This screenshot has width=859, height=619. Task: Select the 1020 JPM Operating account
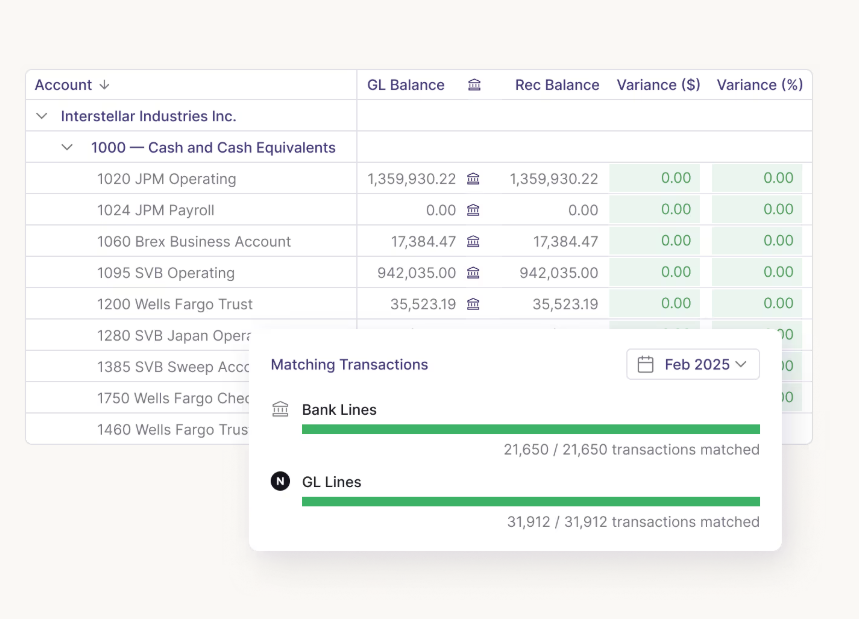point(166,179)
